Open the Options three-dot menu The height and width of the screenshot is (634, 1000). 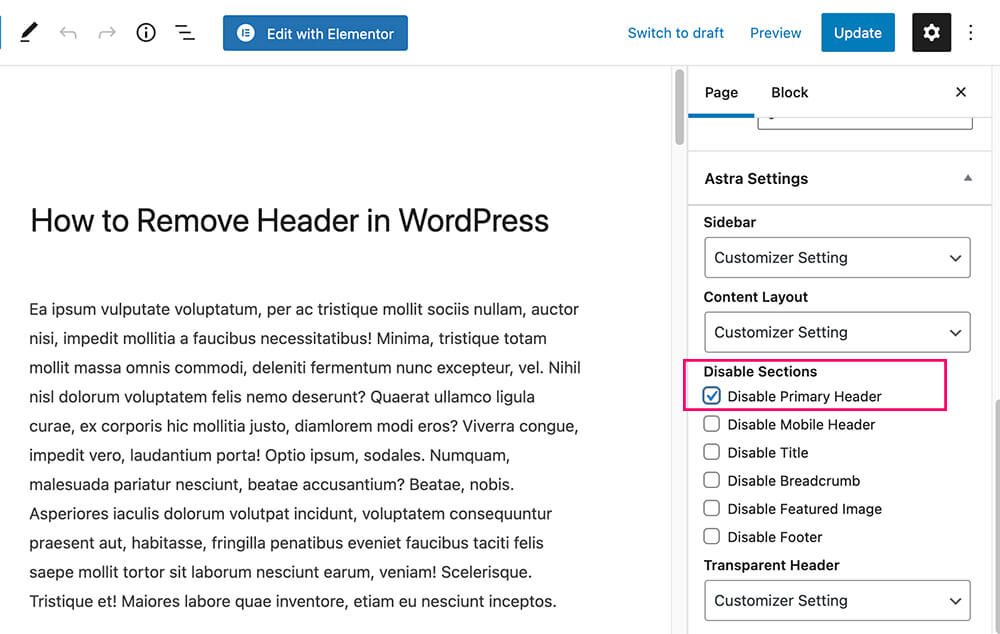(971, 32)
